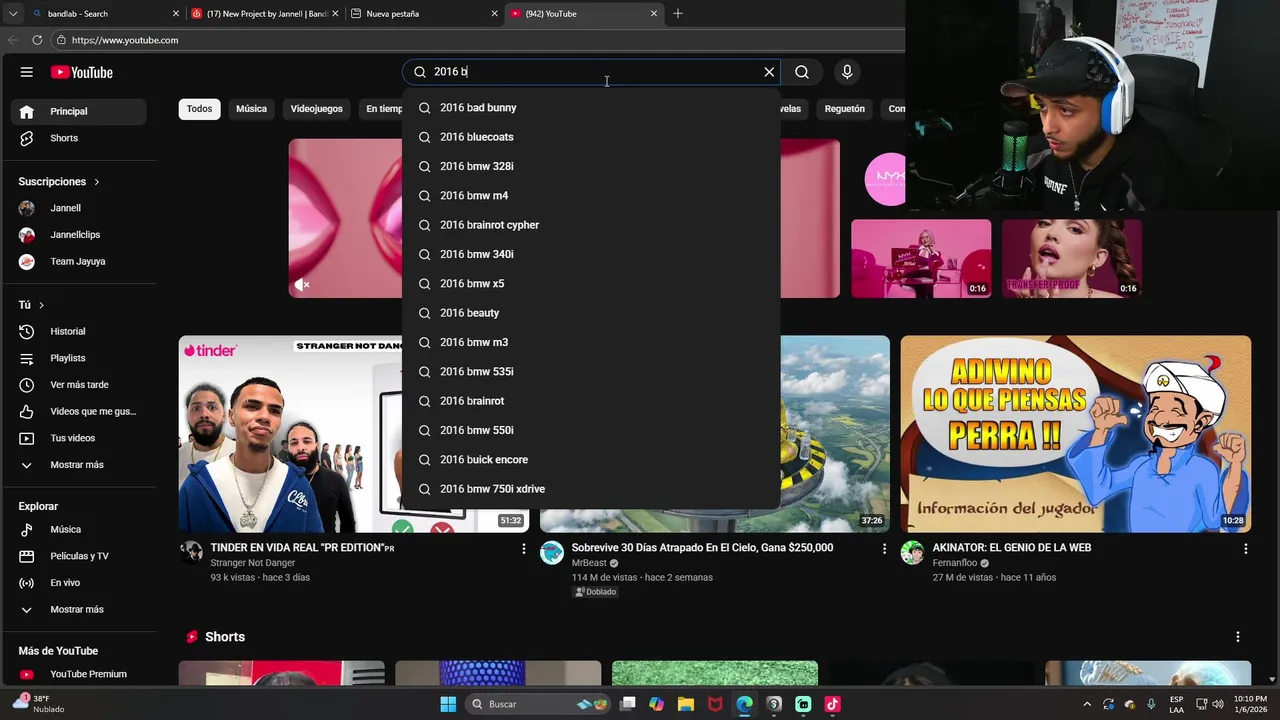The width and height of the screenshot is (1280, 720).
Task: Click the browser address bar URL
Action: (x=125, y=40)
